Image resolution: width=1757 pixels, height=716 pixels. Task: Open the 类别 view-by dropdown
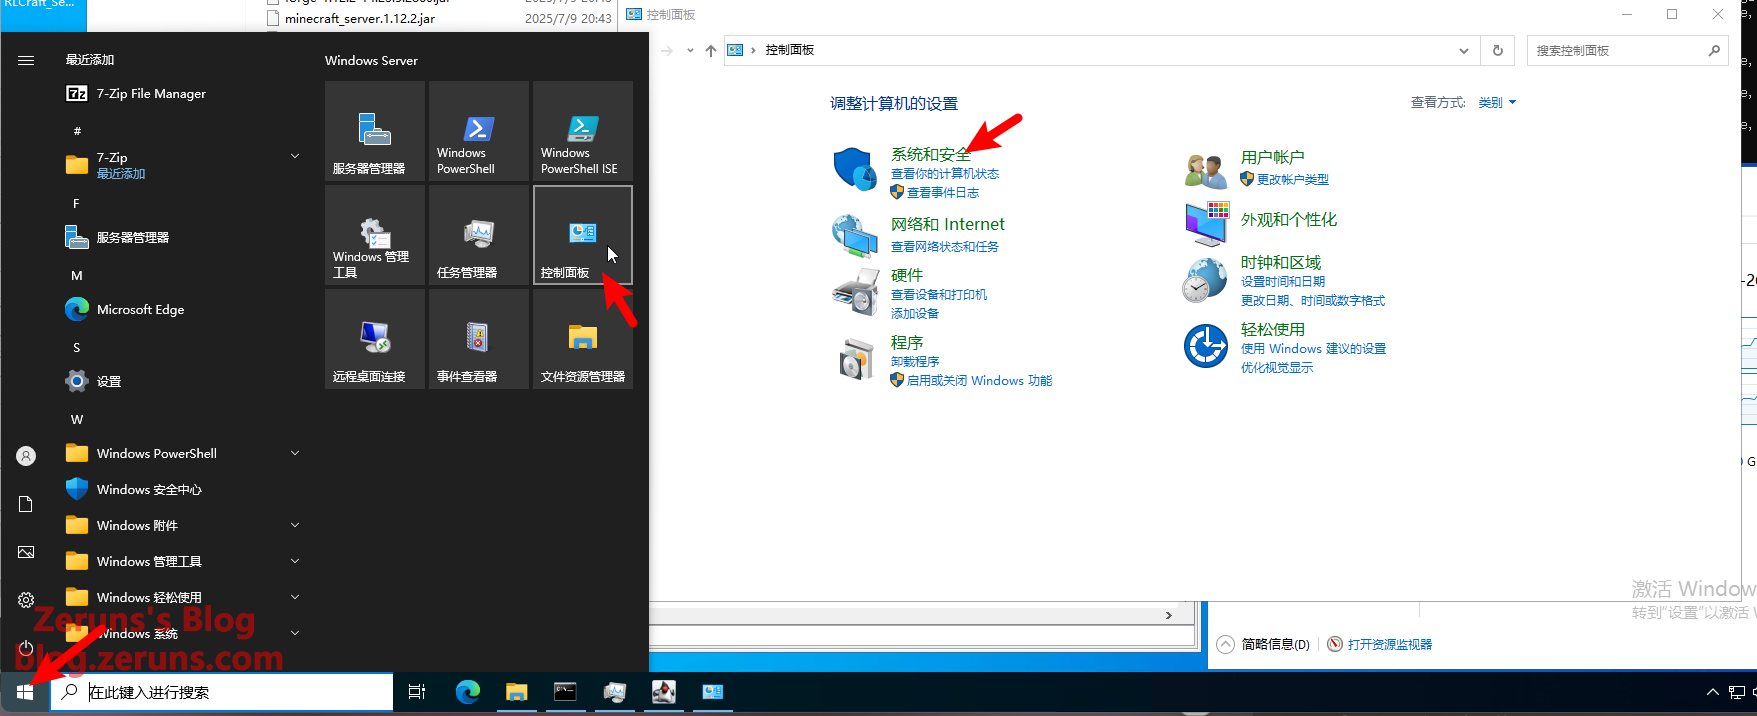coord(1497,103)
